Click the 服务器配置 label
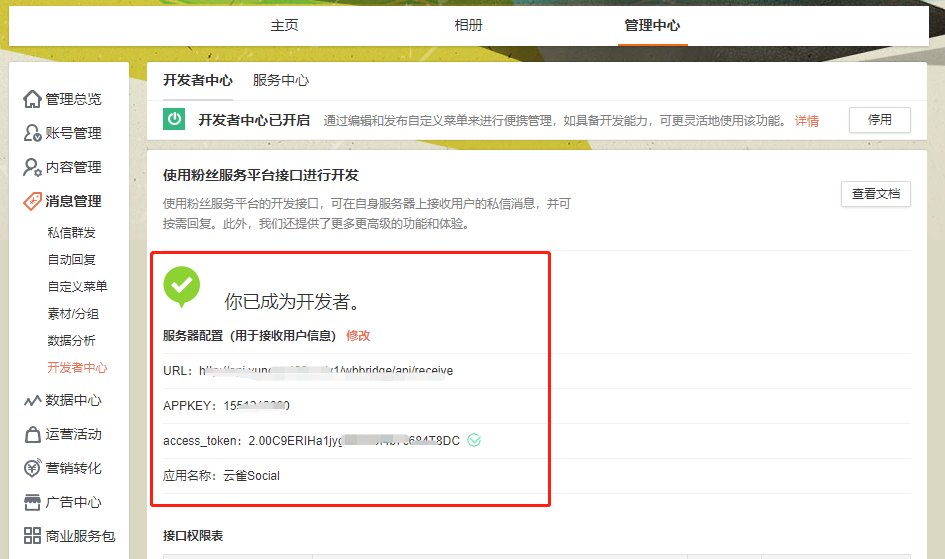Screen dimensions: 945x559 pos(250,336)
